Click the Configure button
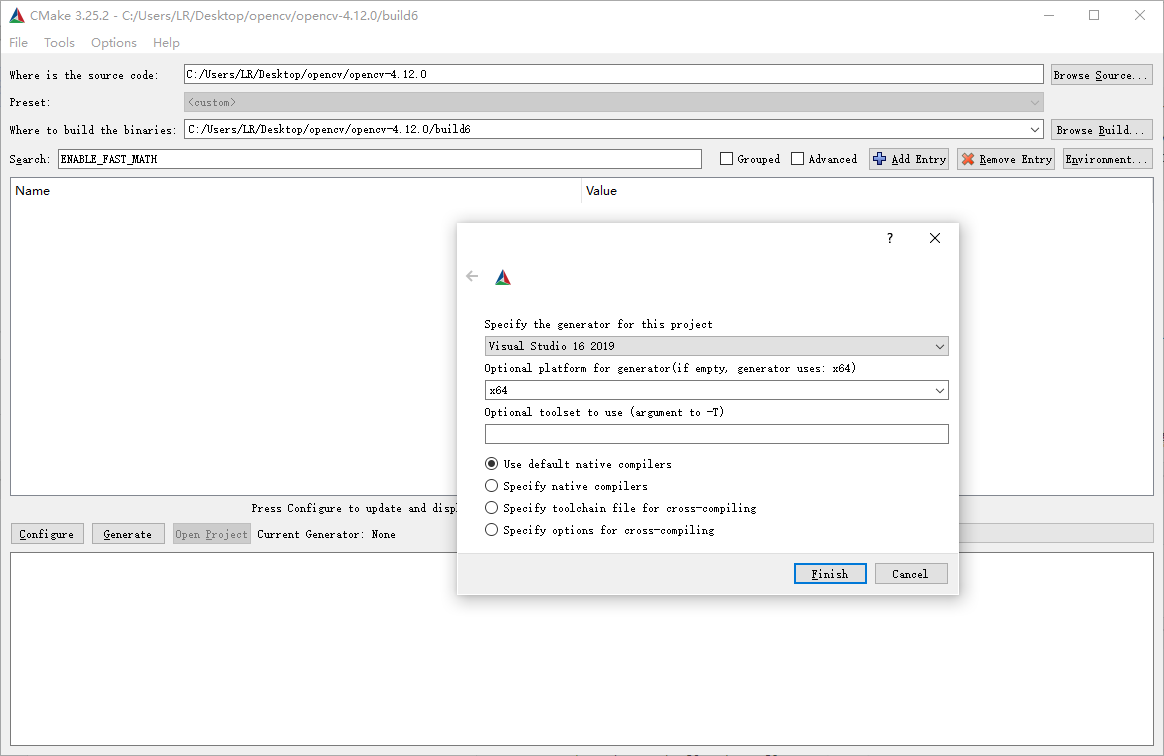The width and height of the screenshot is (1164, 756). (47, 534)
